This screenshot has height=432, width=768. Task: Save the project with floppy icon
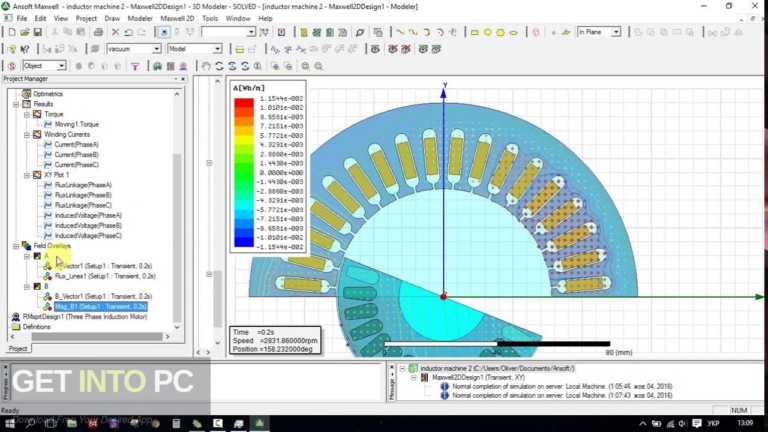click(x=37, y=32)
